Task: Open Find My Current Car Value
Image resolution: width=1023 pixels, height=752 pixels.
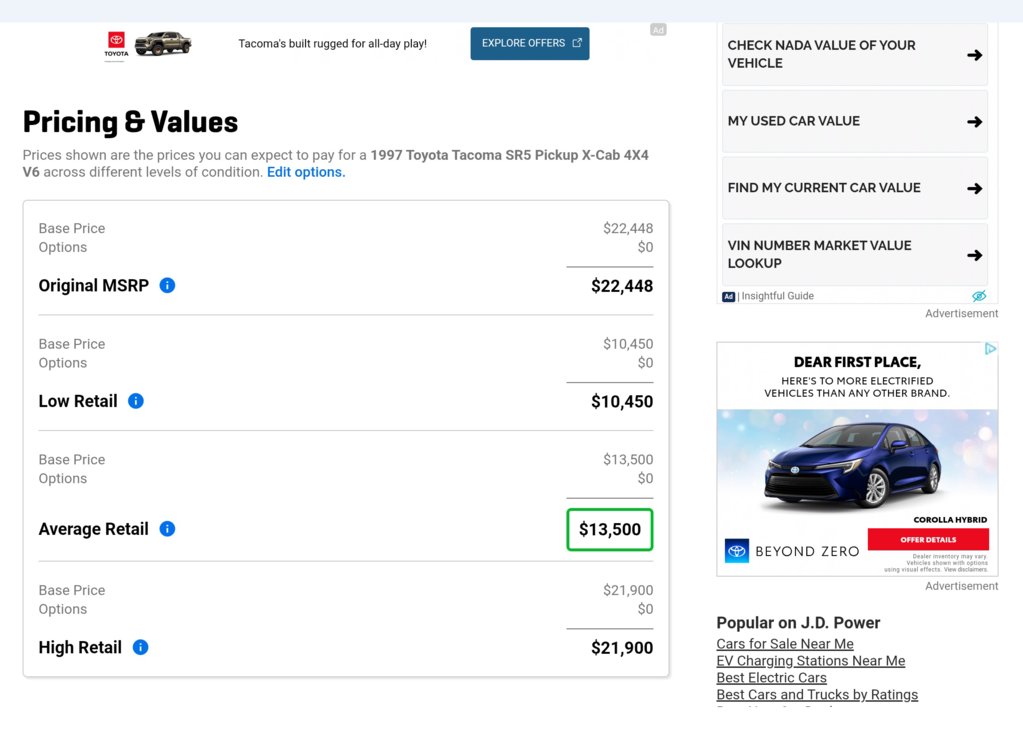Action: pos(855,188)
